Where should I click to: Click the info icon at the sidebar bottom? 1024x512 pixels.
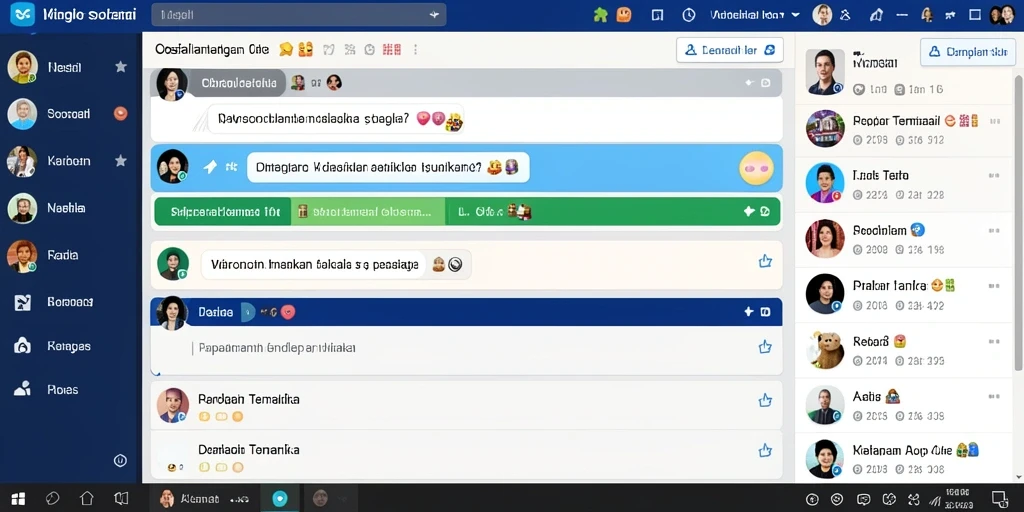(120, 460)
